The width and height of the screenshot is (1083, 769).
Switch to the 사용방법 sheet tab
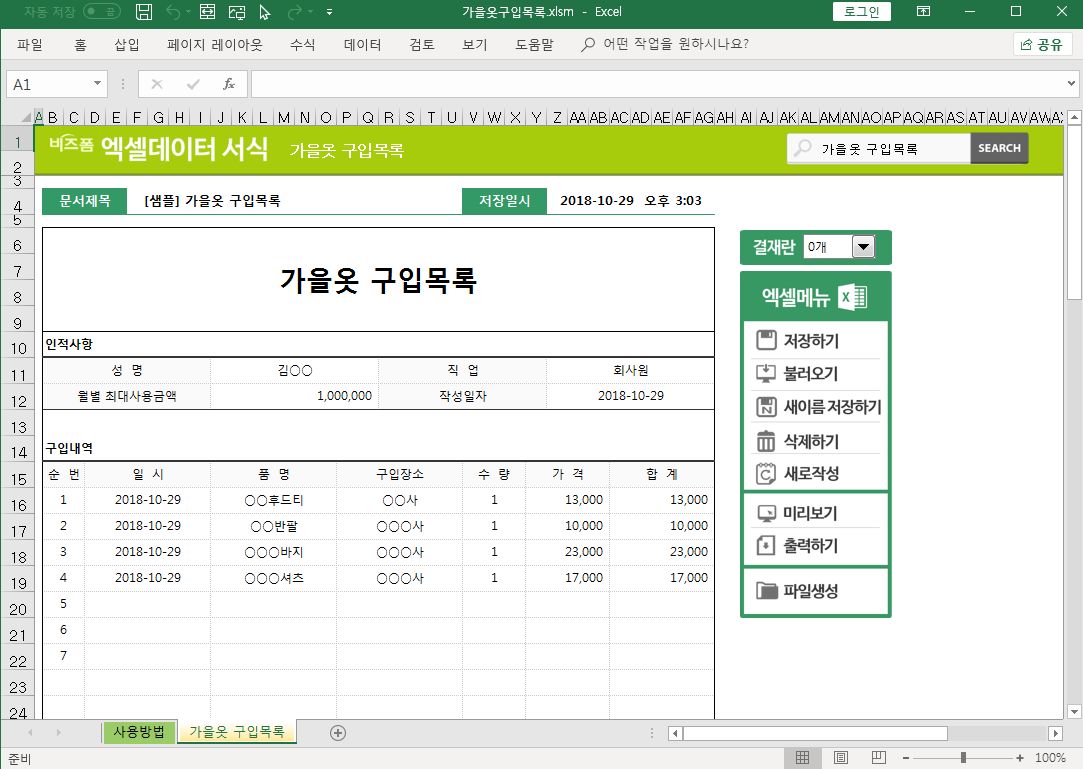pos(139,731)
